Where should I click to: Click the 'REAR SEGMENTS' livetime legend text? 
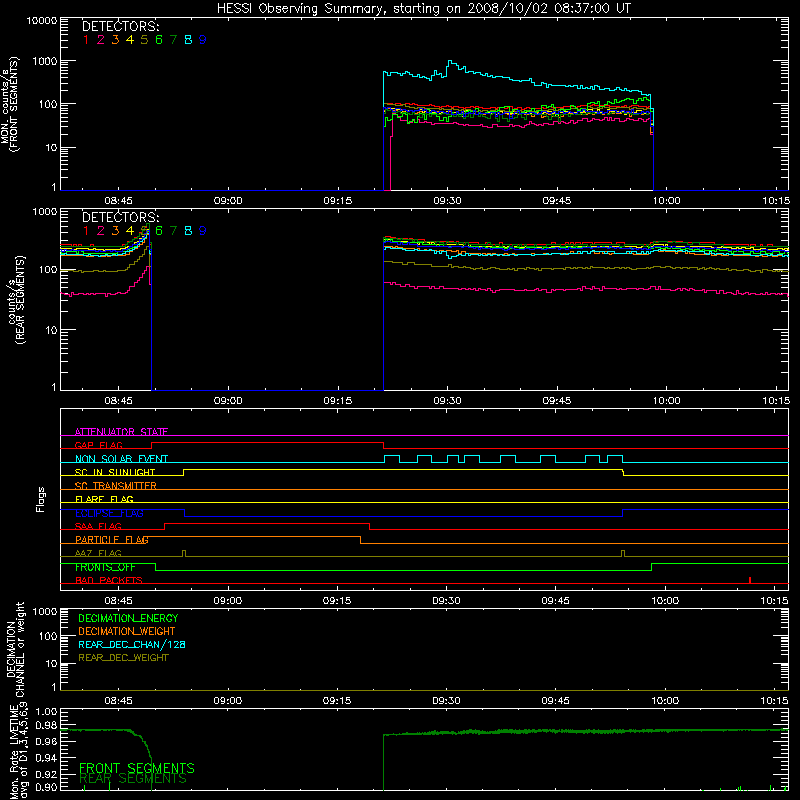coord(133,779)
